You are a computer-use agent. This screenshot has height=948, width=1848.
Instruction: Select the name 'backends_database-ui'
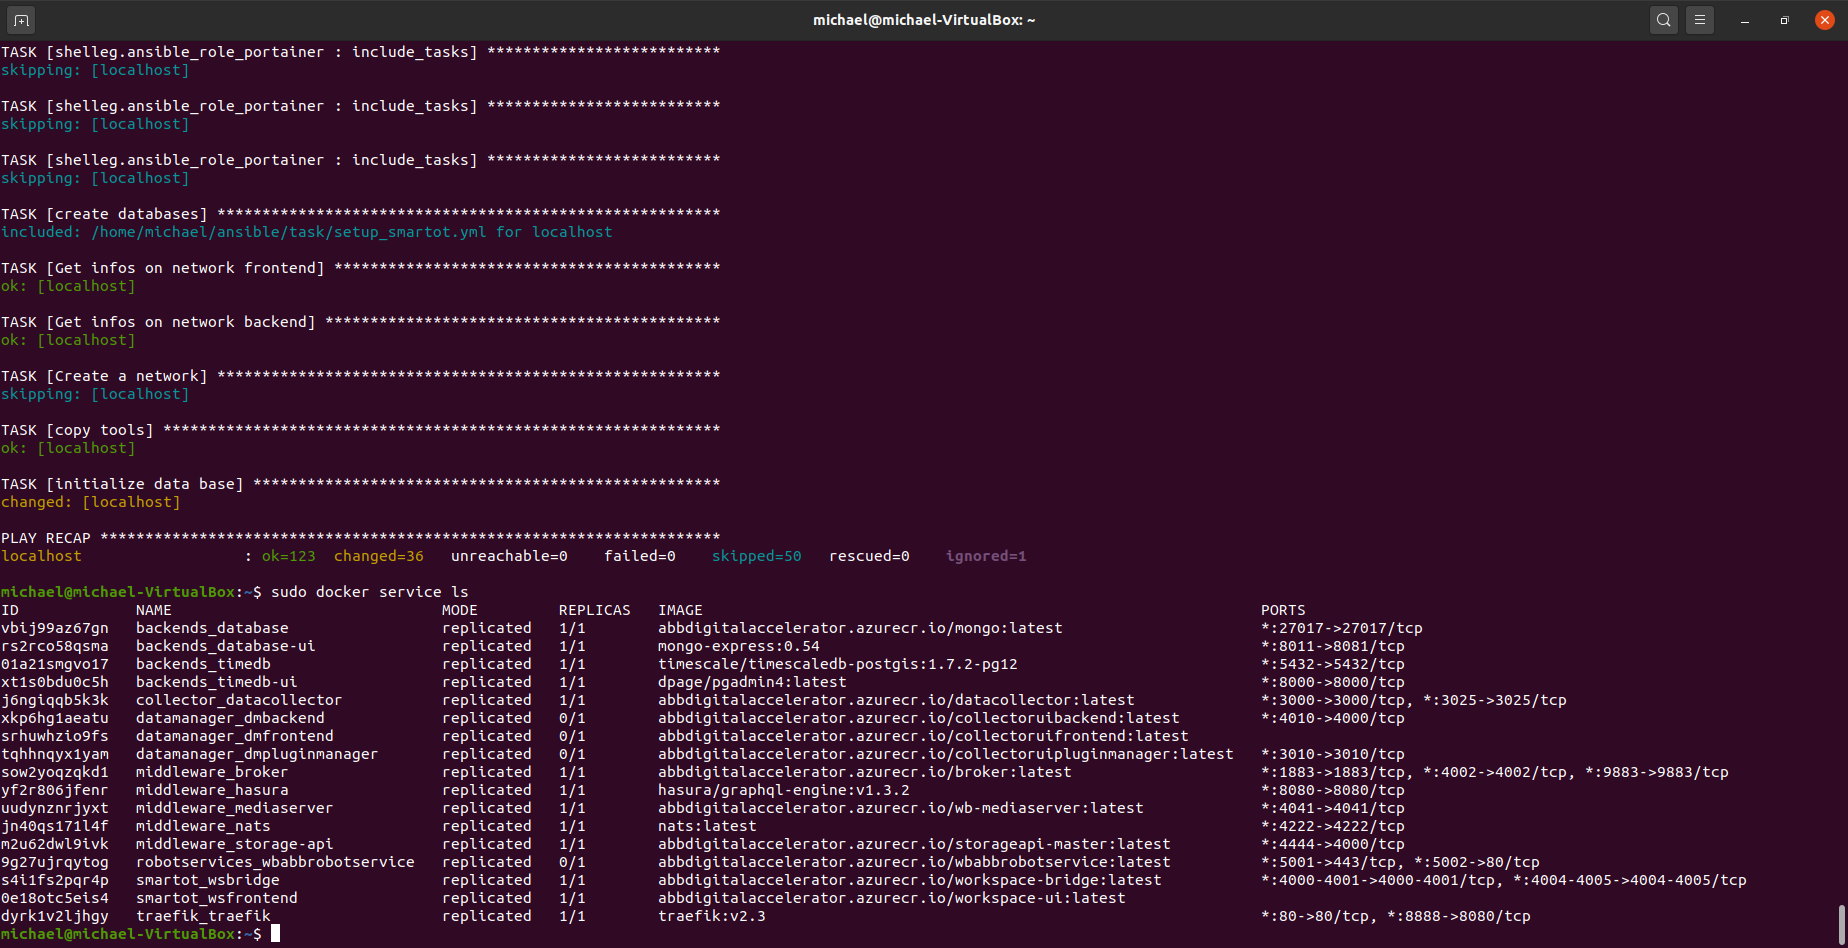pyautogui.click(x=225, y=646)
